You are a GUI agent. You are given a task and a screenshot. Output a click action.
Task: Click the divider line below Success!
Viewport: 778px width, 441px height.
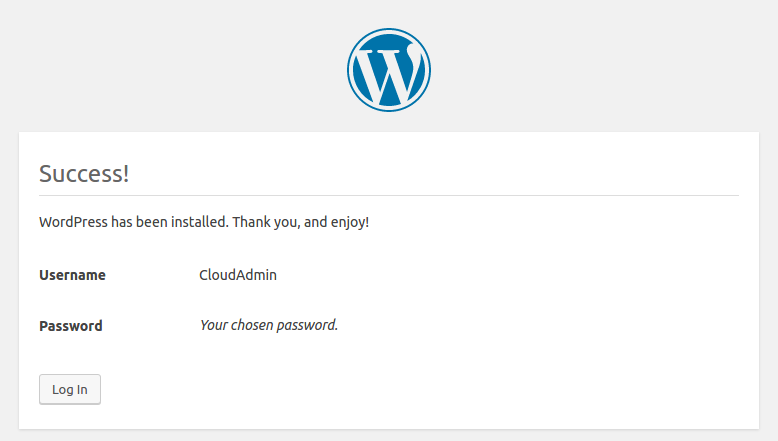tap(389, 195)
